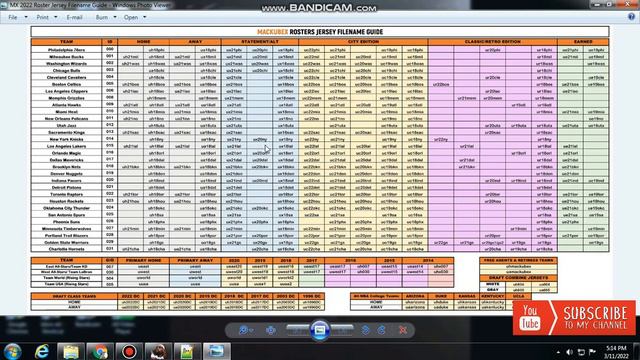Screen dimensions: 640x360
Task: Open the Windows Start menu
Action: point(12,352)
